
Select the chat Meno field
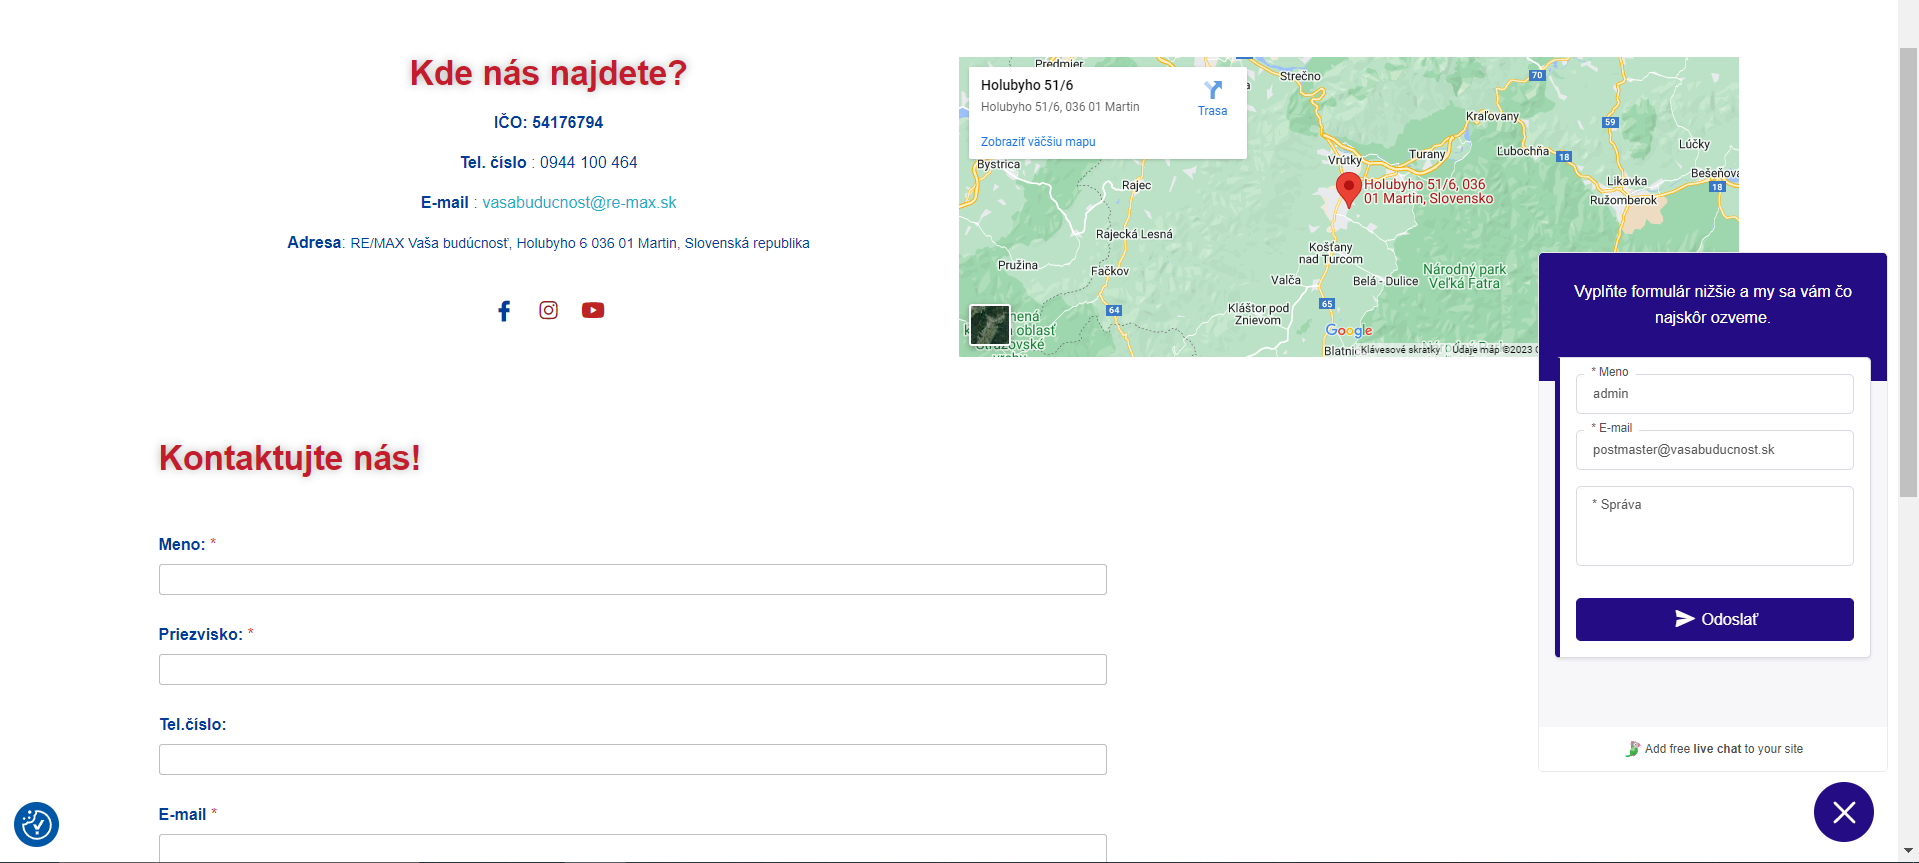click(x=1714, y=394)
